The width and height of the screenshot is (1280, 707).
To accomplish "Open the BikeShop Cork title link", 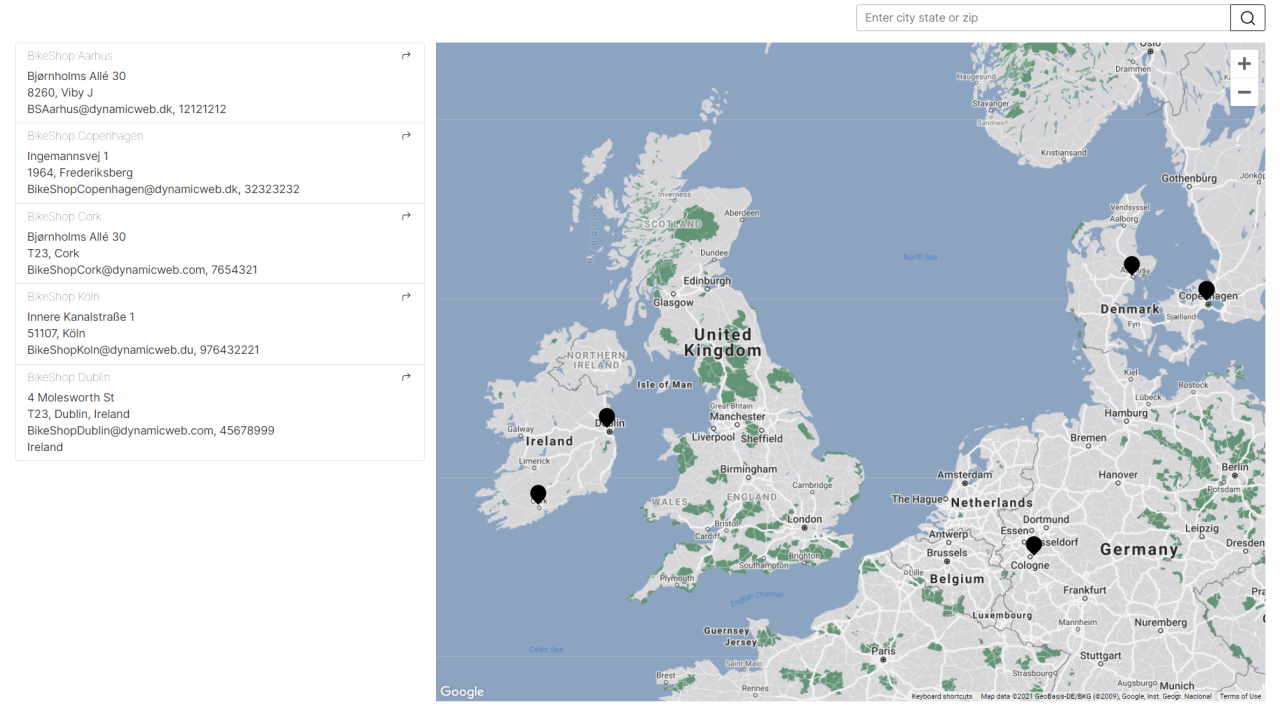I will click(x=64, y=217).
